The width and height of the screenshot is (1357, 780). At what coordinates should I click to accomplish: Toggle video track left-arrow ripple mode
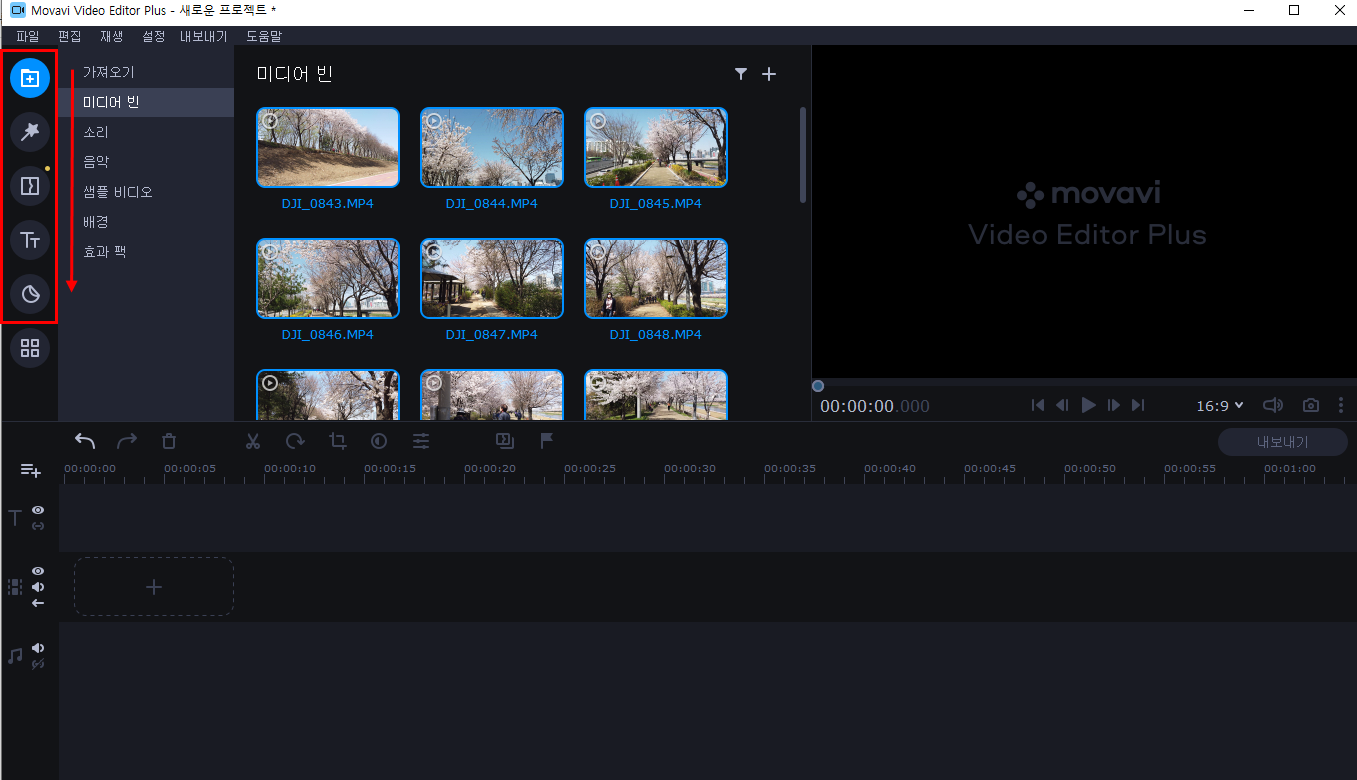(x=38, y=603)
